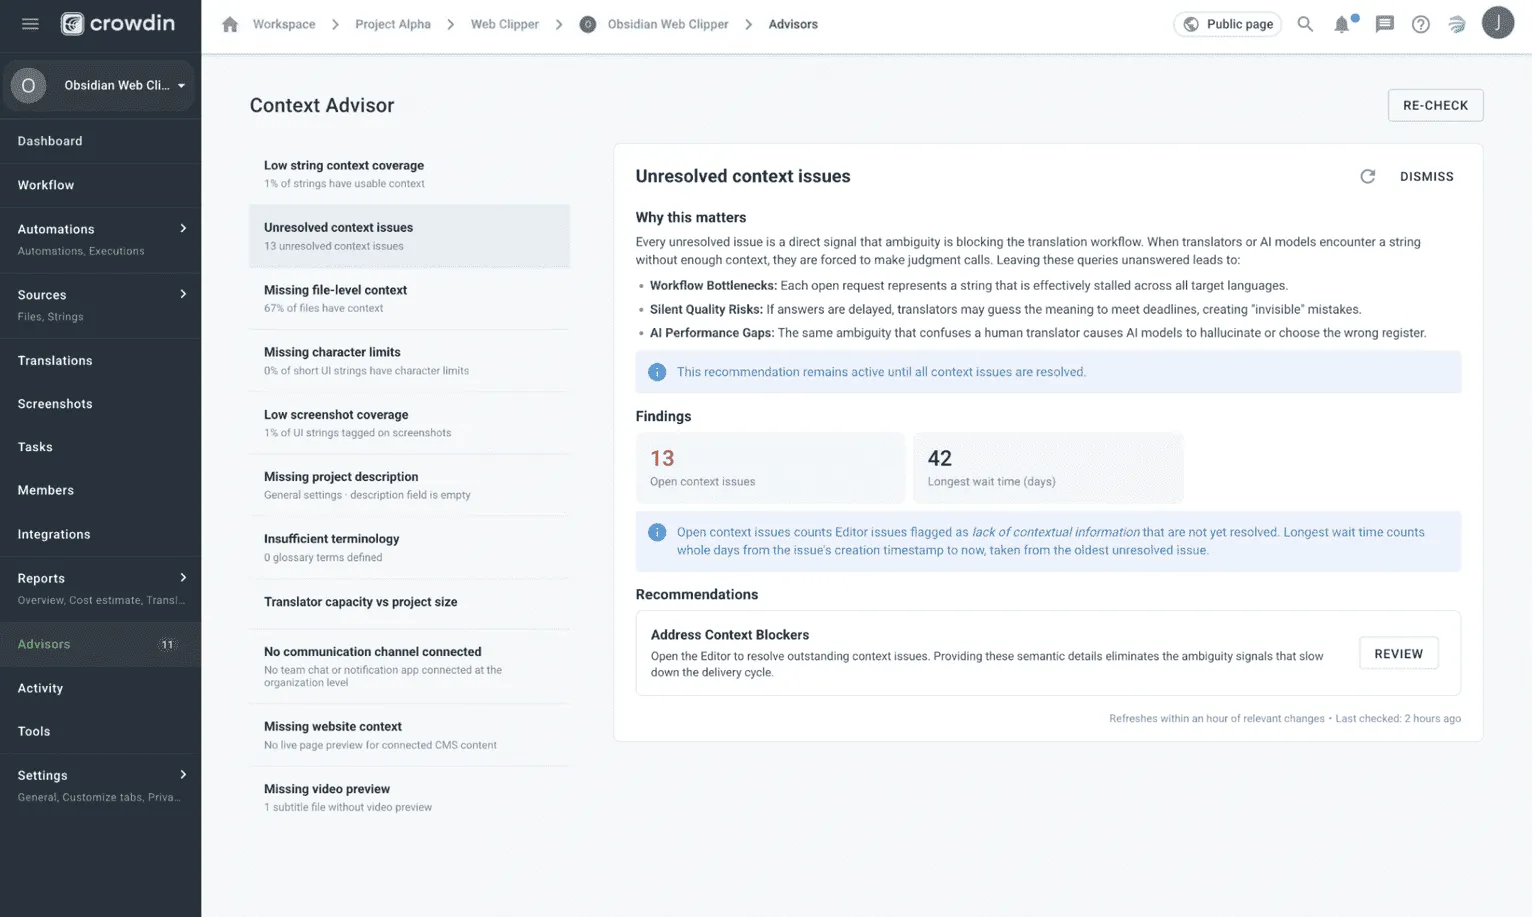
Task: Select Missing video preview advisor
Action: click(409, 797)
